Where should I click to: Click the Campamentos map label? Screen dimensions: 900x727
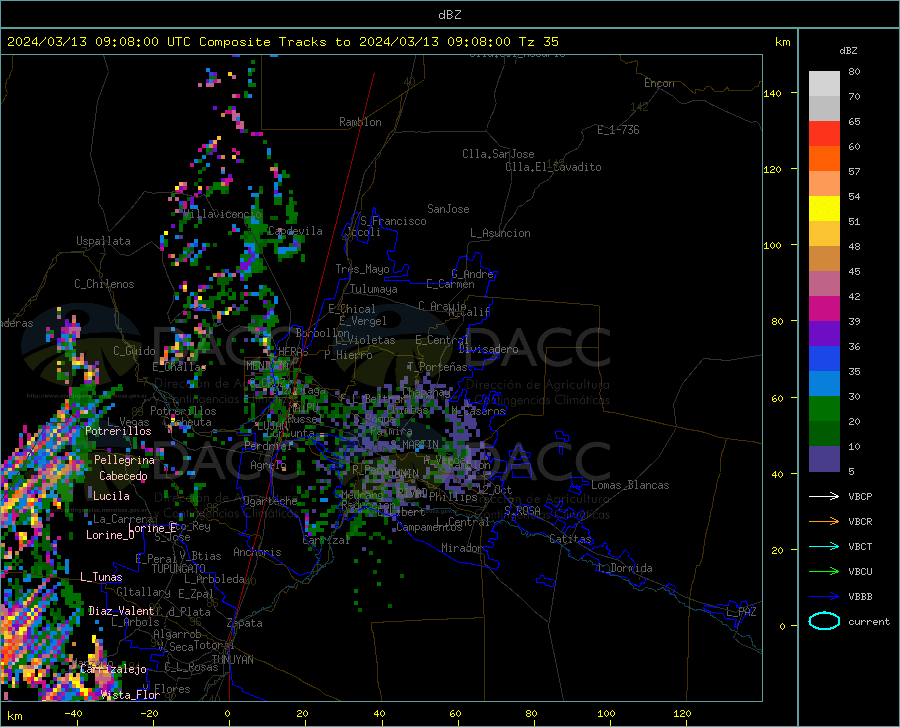tap(429, 527)
